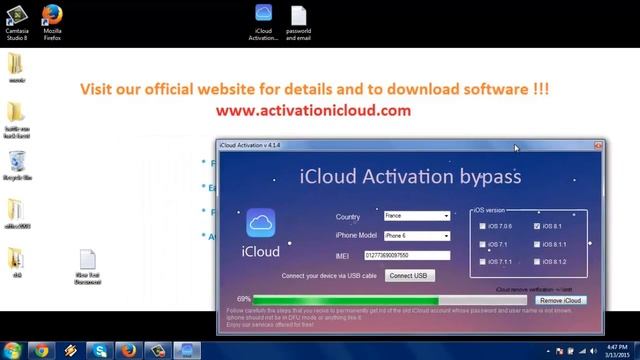The image size is (640, 360).
Task: Click the Remove iCloud button
Action: 560,300
